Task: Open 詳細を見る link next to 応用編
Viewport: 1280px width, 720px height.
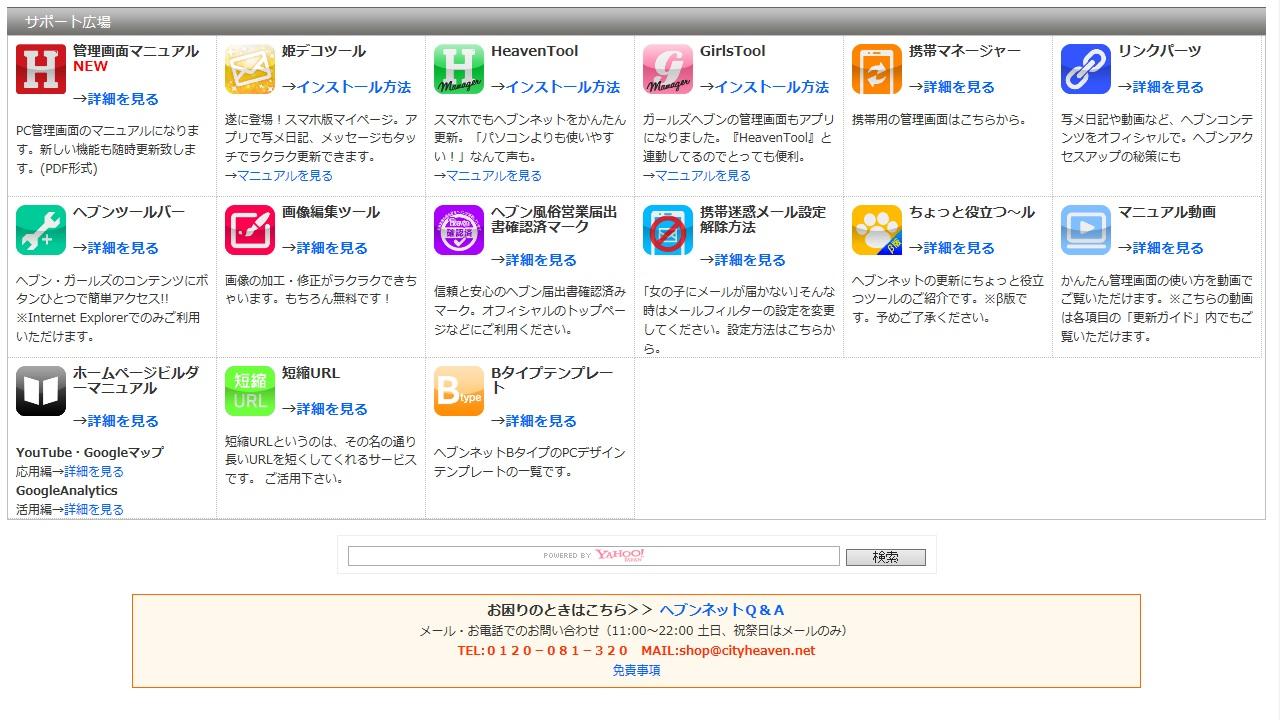Action: tap(94, 472)
